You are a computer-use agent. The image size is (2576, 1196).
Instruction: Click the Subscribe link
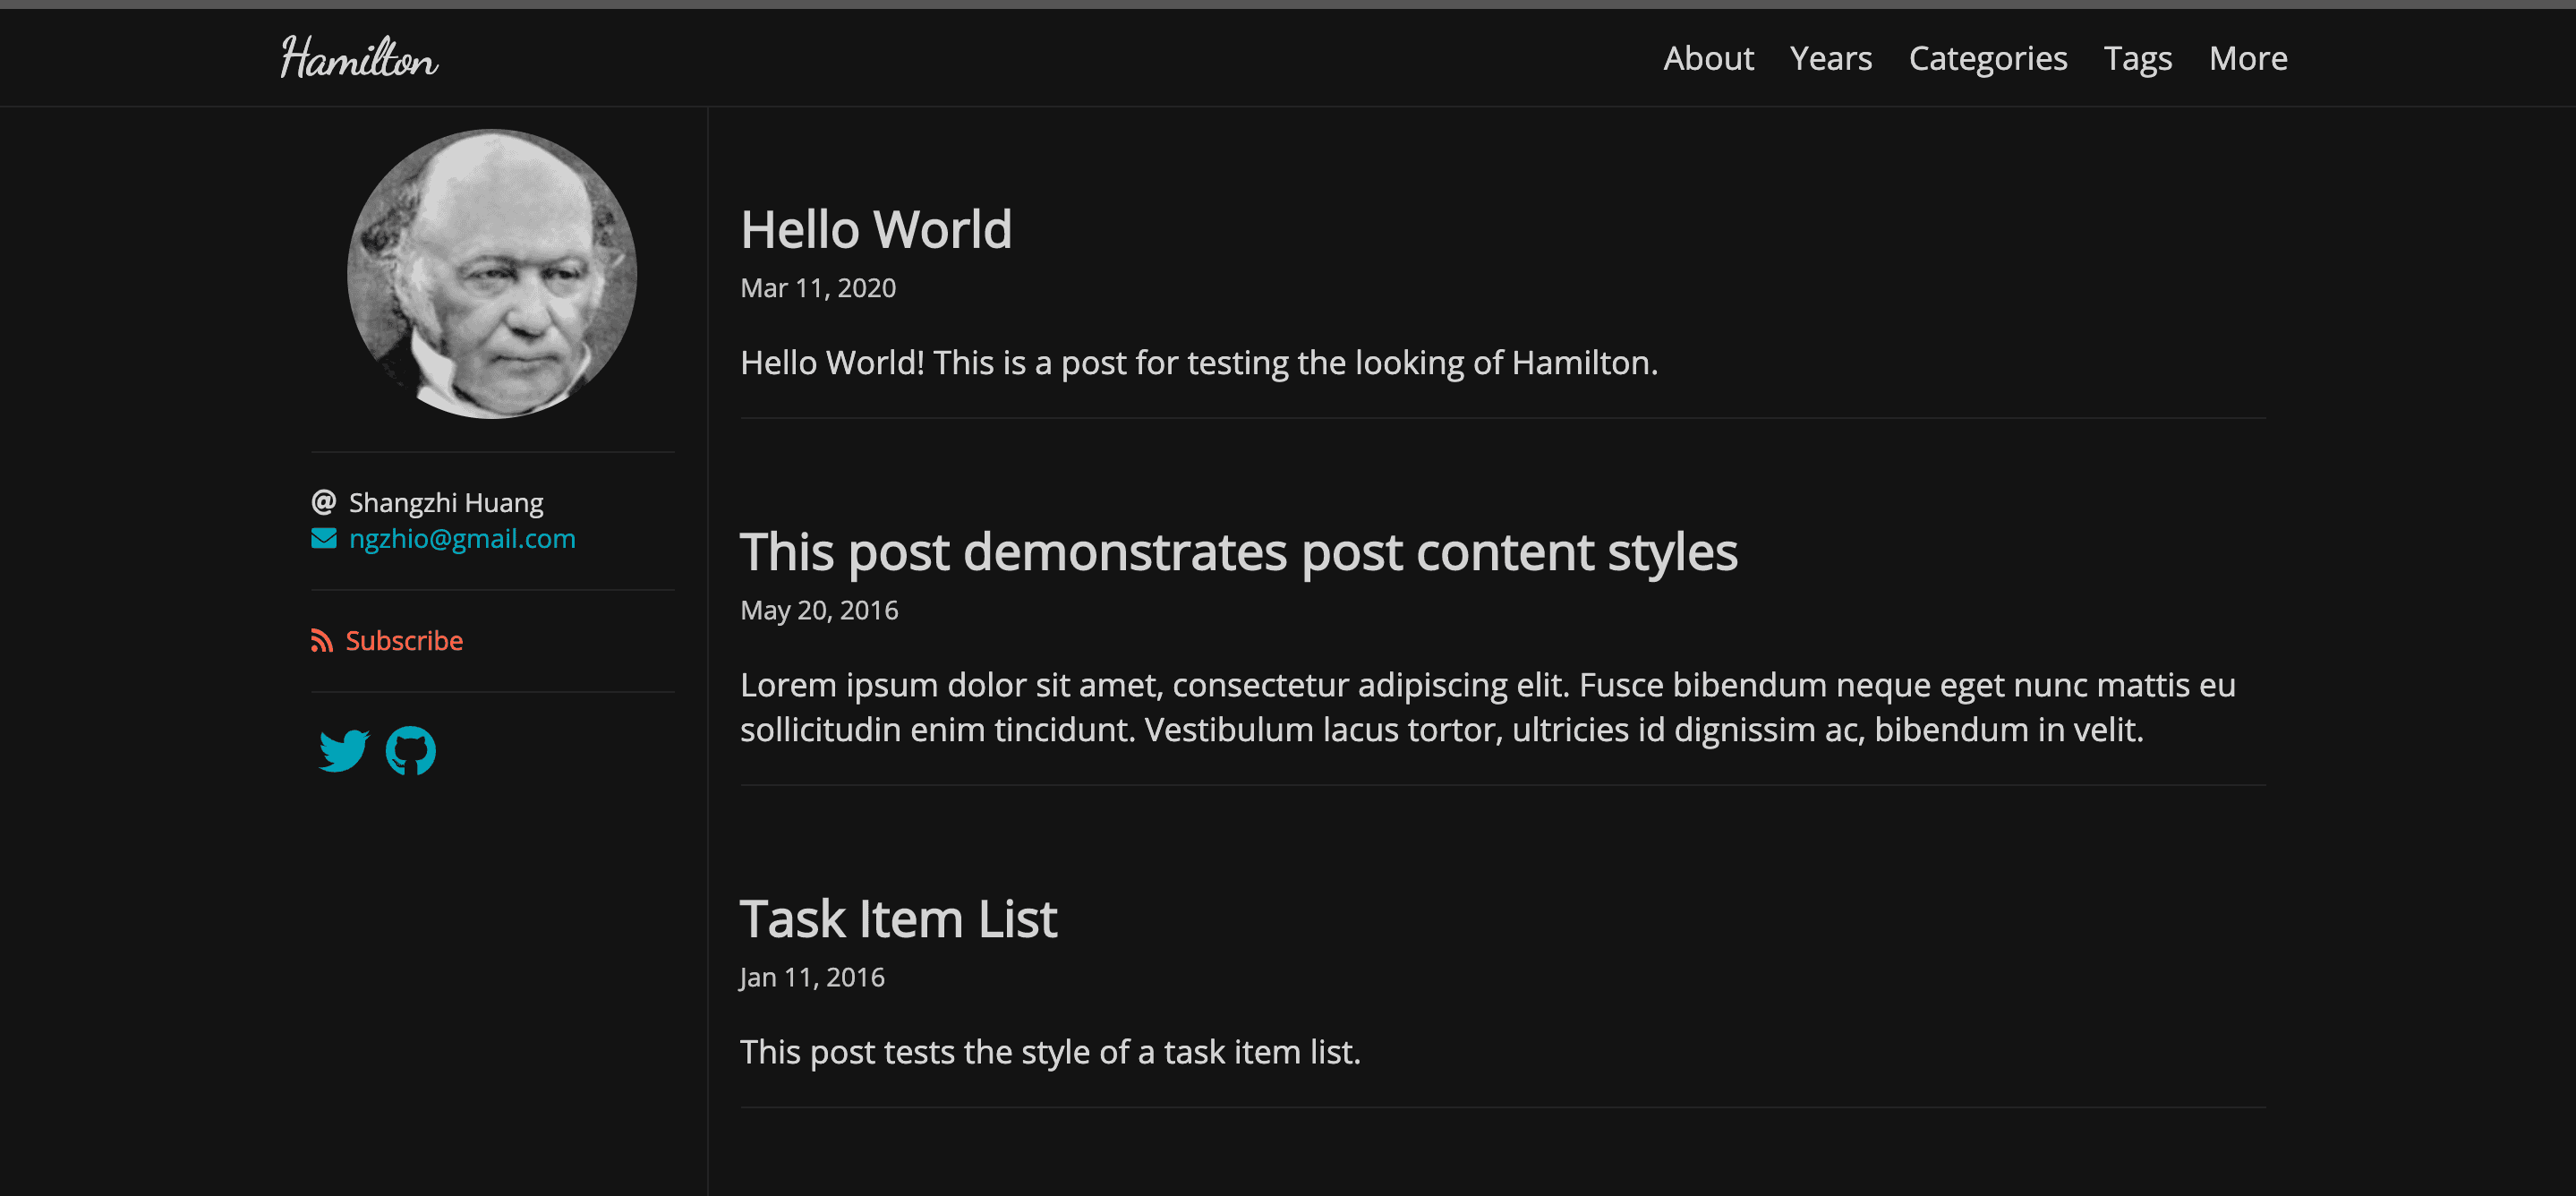(404, 640)
